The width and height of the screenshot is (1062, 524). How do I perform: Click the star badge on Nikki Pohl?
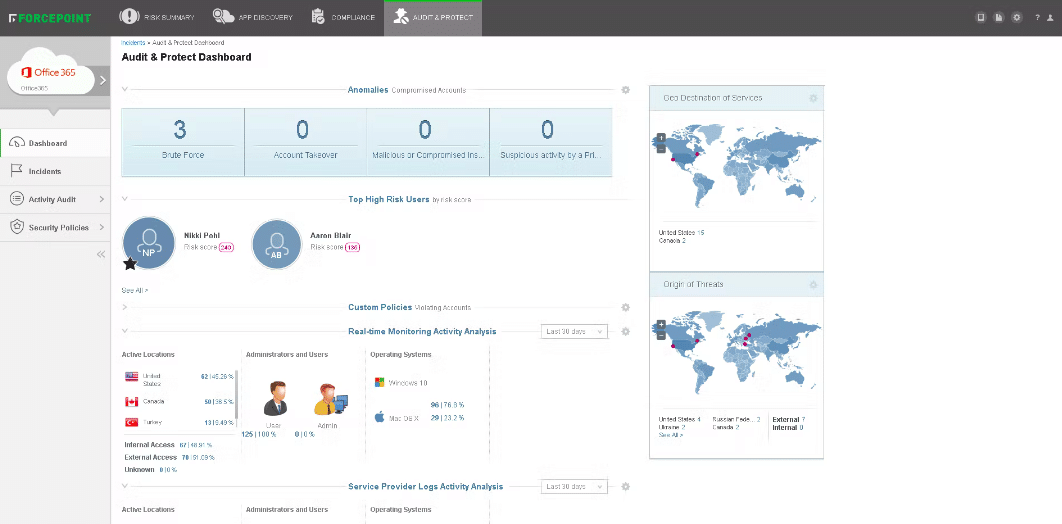click(x=130, y=264)
